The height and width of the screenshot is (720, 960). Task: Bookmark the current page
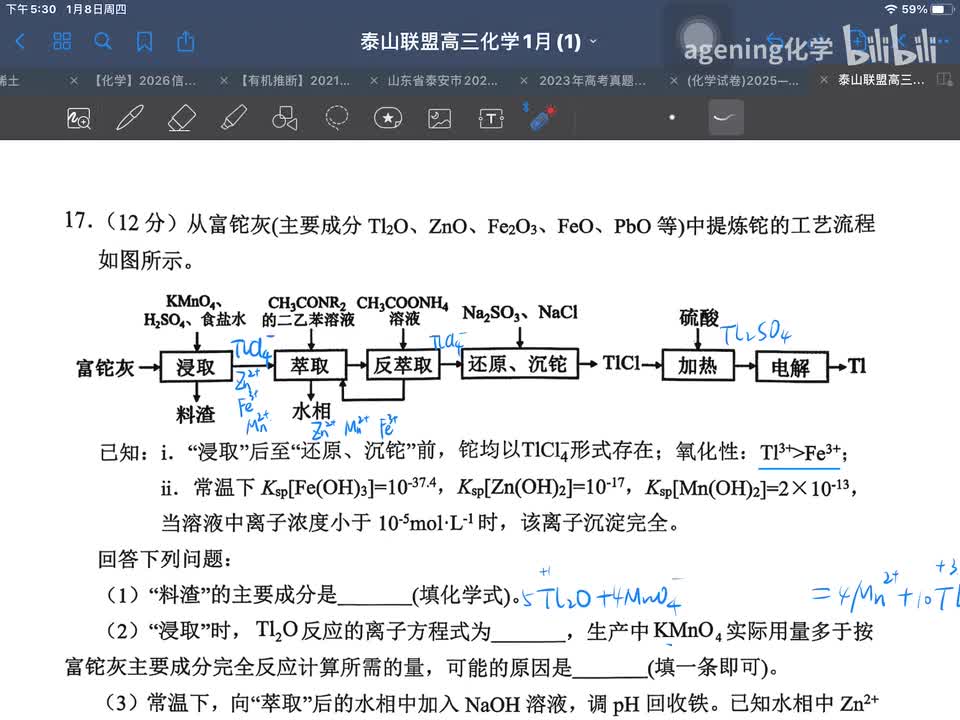pos(144,42)
